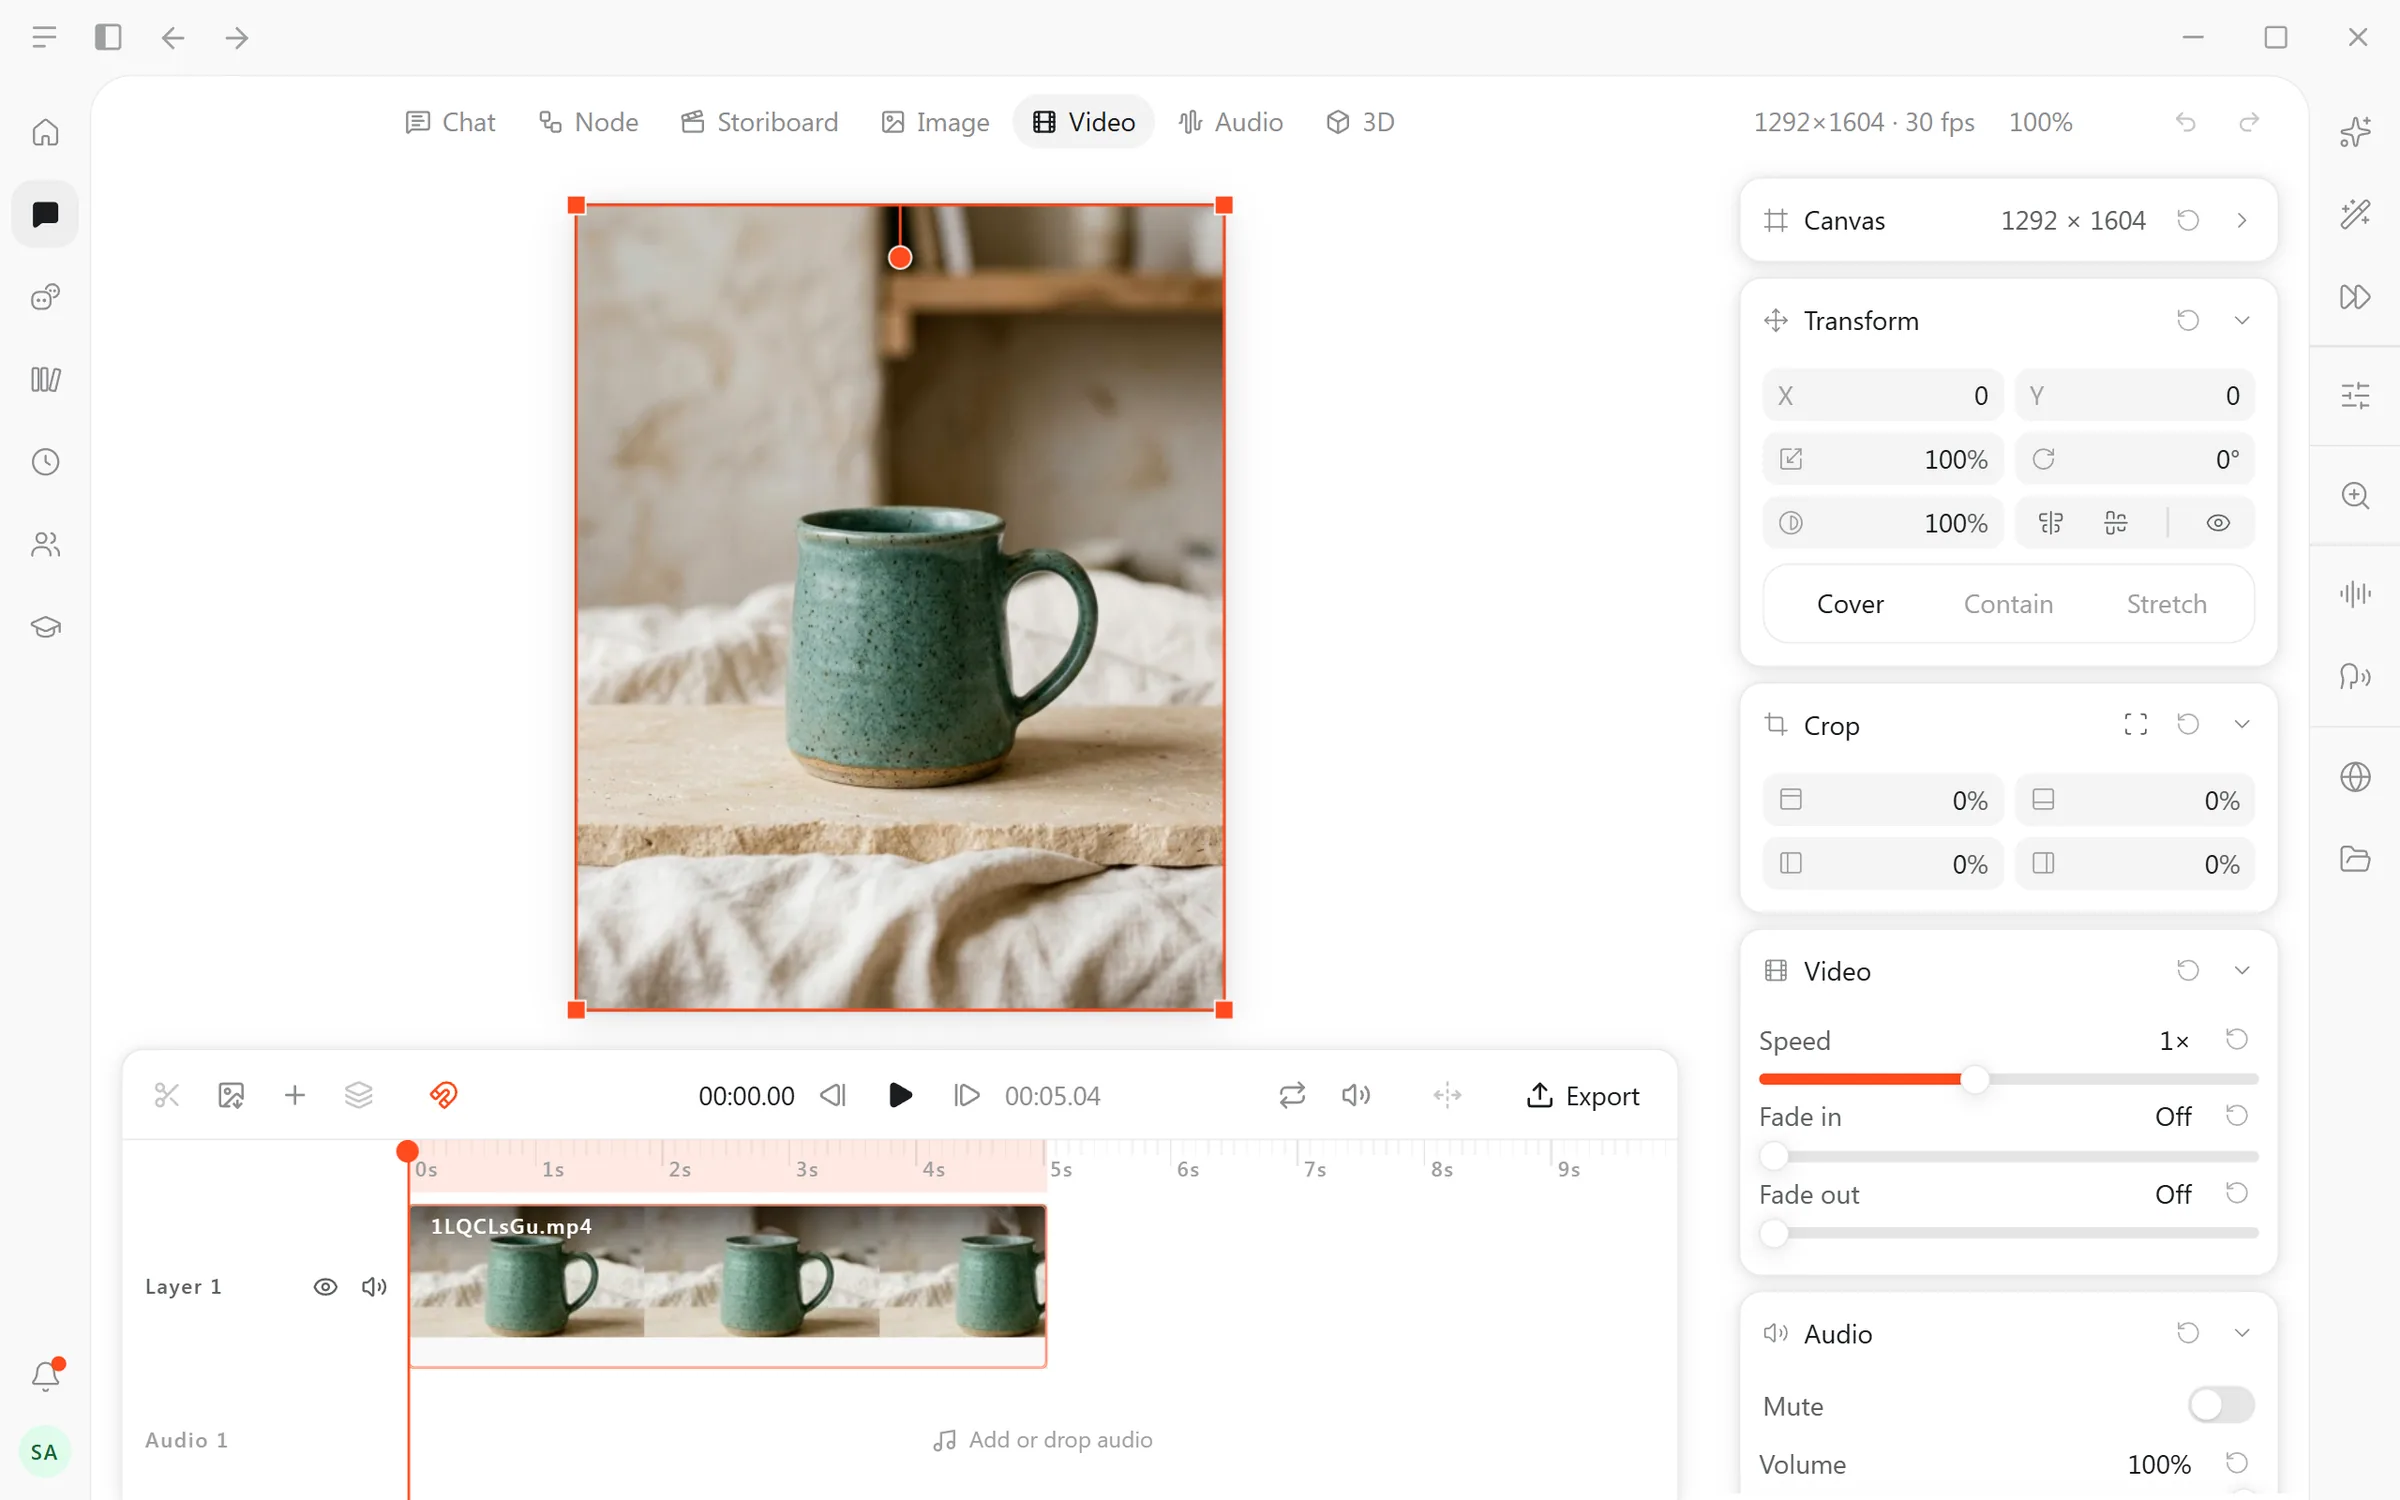2400x1500 pixels.
Task: Open the magic wand tool on right rail
Action: click(x=2355, y=214)
